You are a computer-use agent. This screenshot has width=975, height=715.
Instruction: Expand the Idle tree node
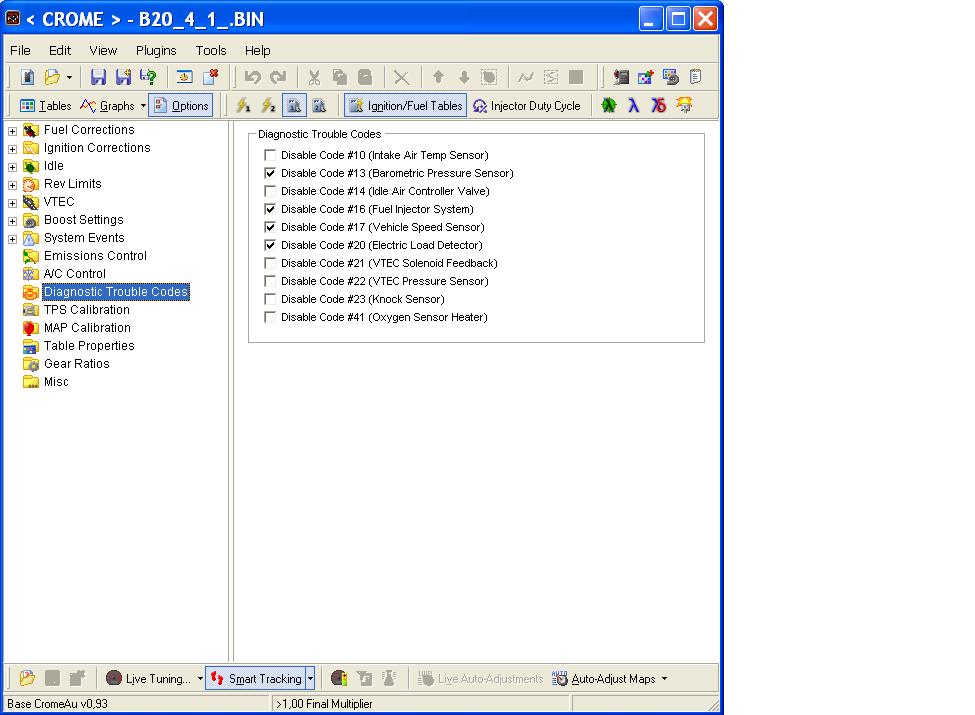coord(12,167)
